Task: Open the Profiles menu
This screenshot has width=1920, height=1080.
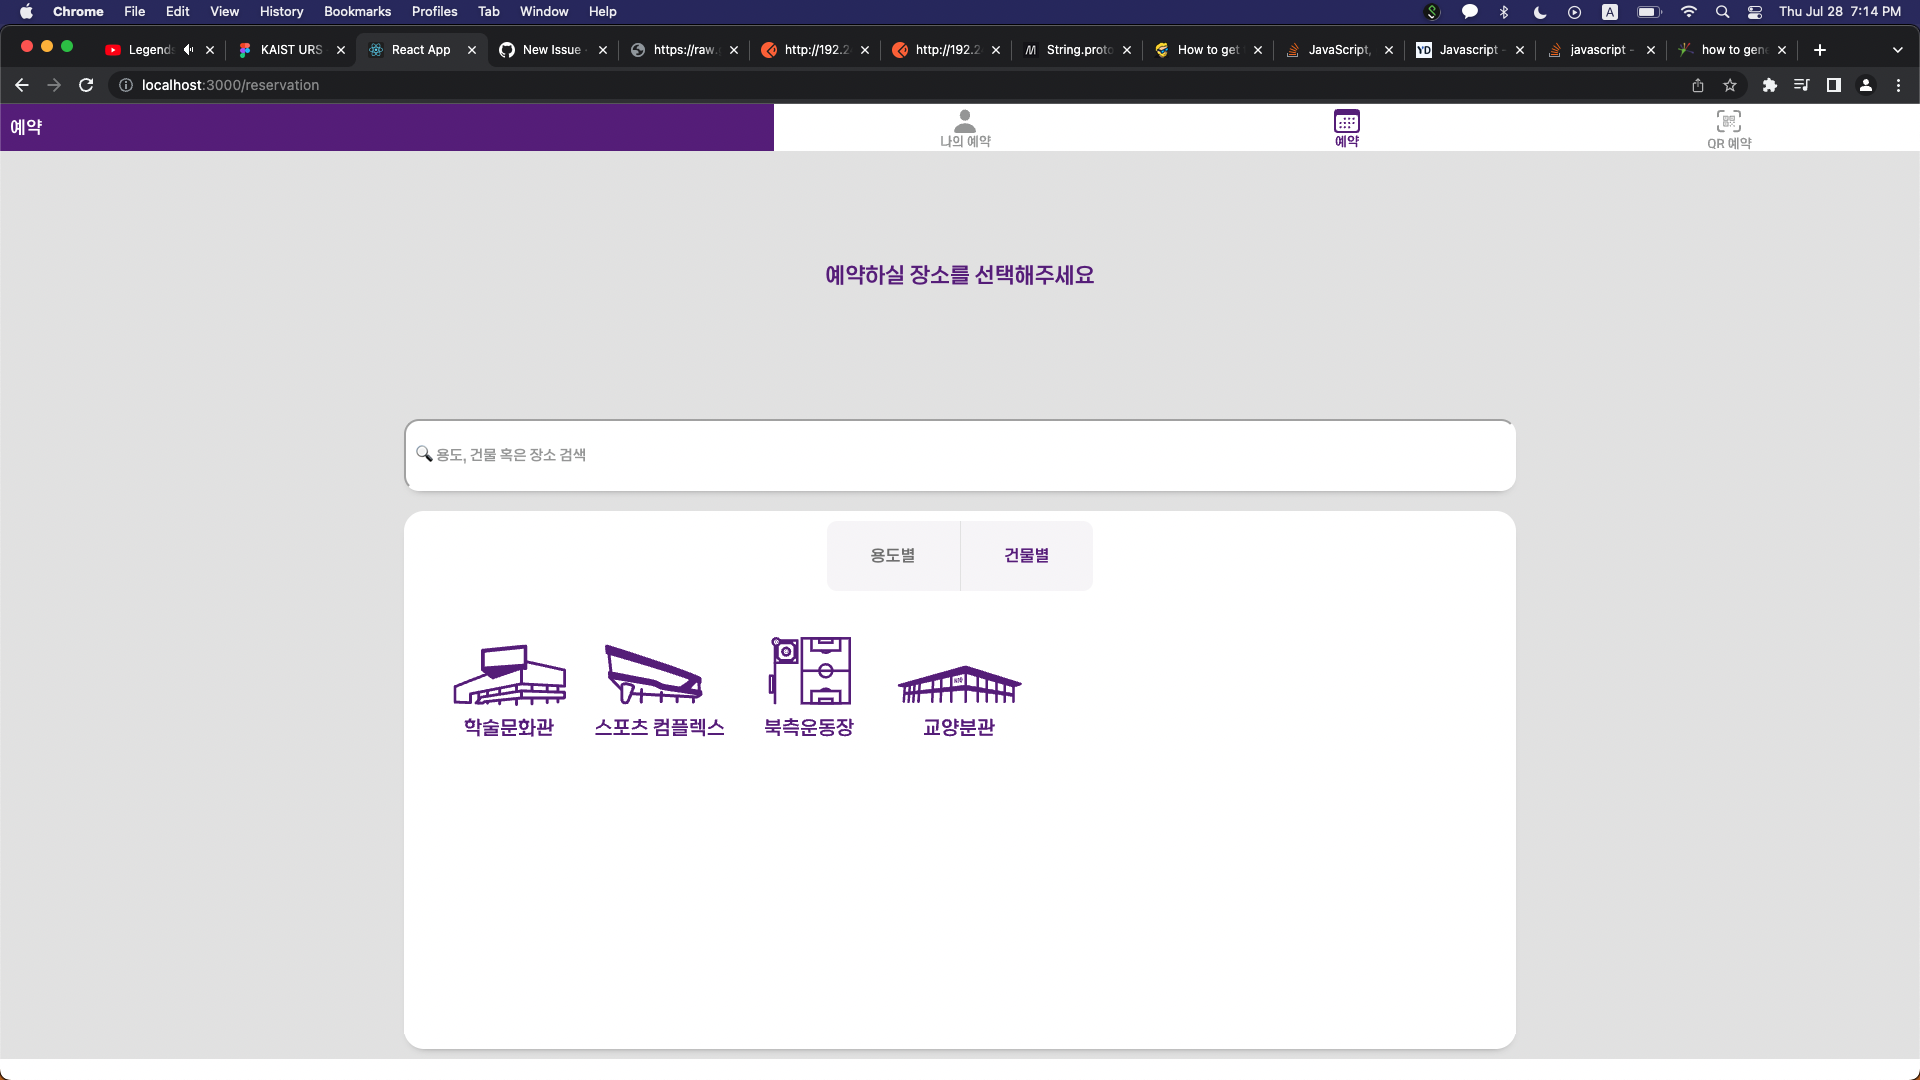Action: pyautogui.click(x=434, y=11)
